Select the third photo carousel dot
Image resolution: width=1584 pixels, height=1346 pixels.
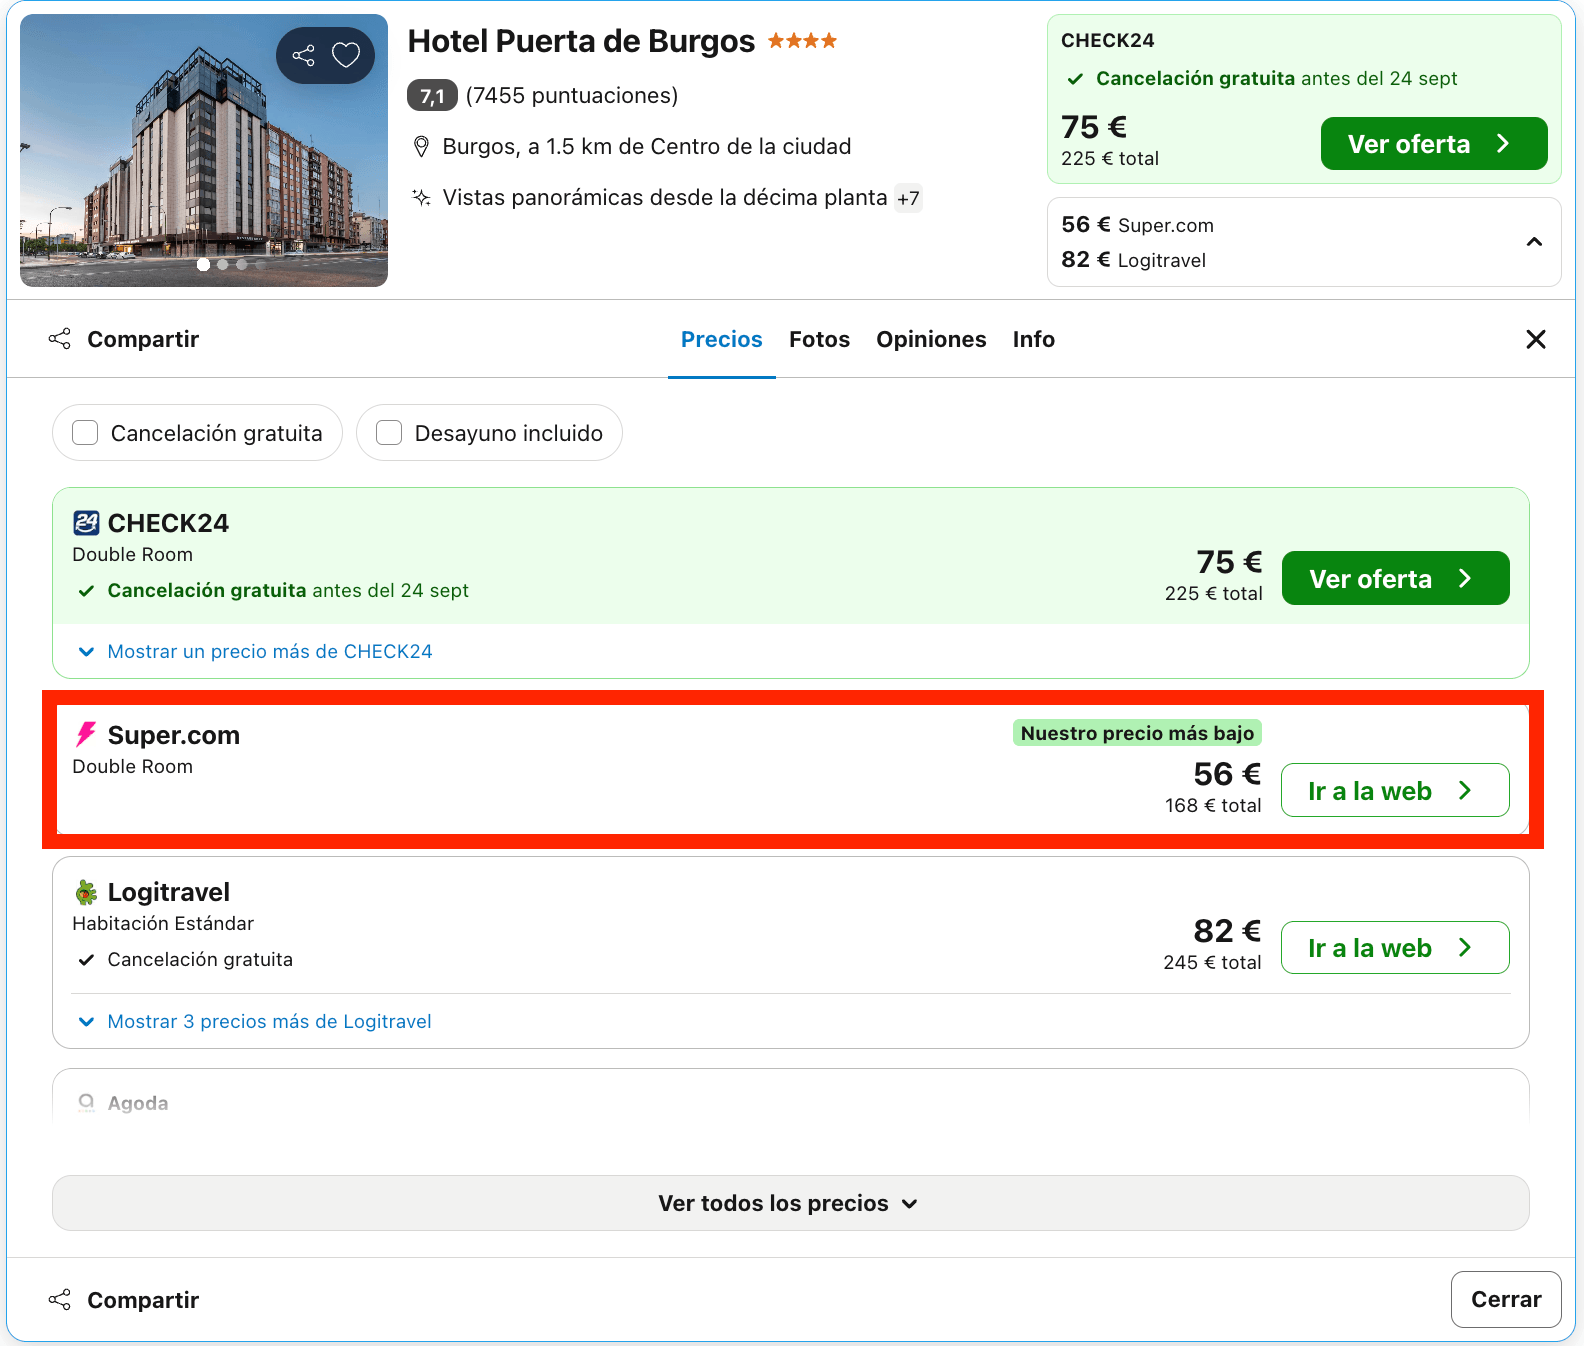241,265
